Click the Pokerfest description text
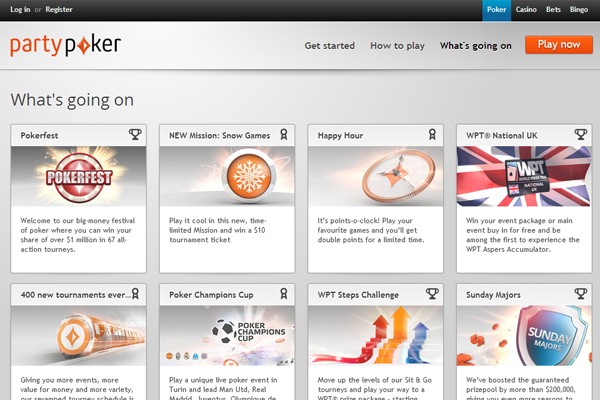The image size is (600, 400). pos(78,235)
